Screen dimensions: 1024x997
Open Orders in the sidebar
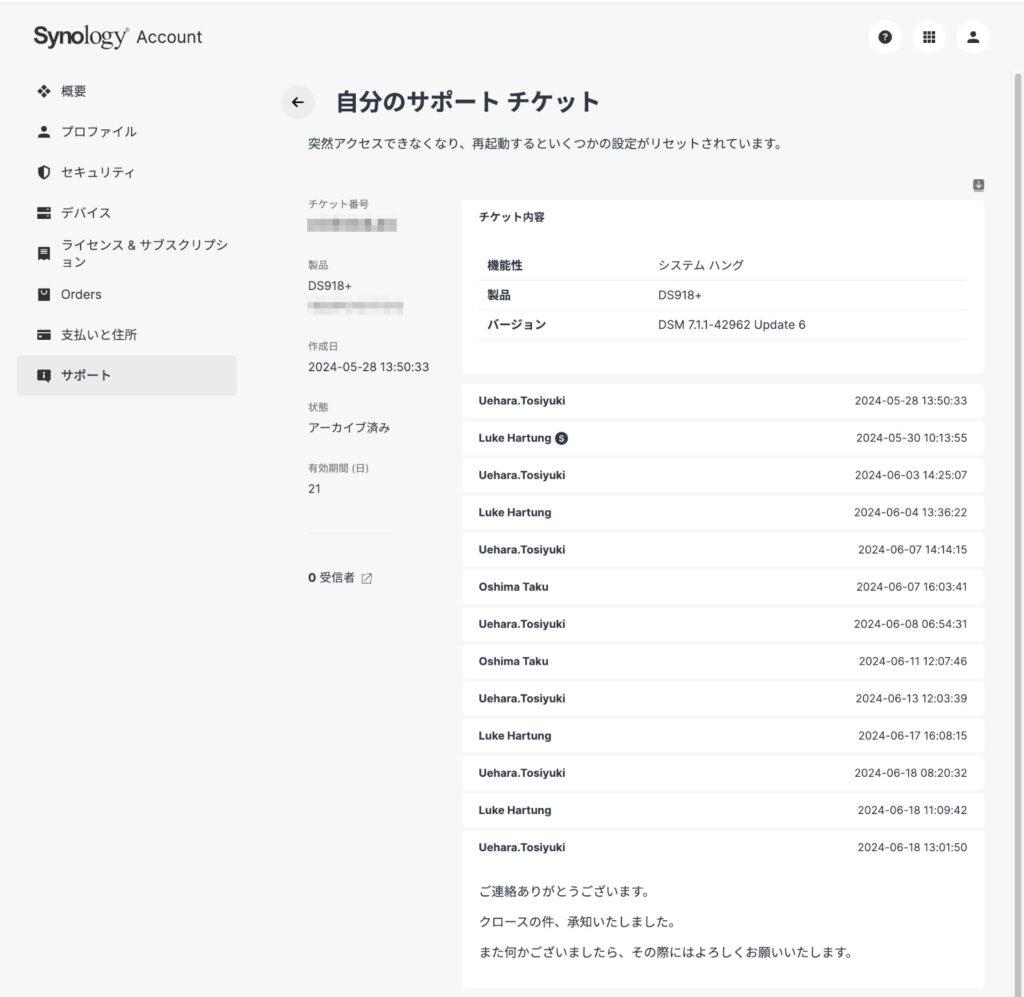coord(127,294)
